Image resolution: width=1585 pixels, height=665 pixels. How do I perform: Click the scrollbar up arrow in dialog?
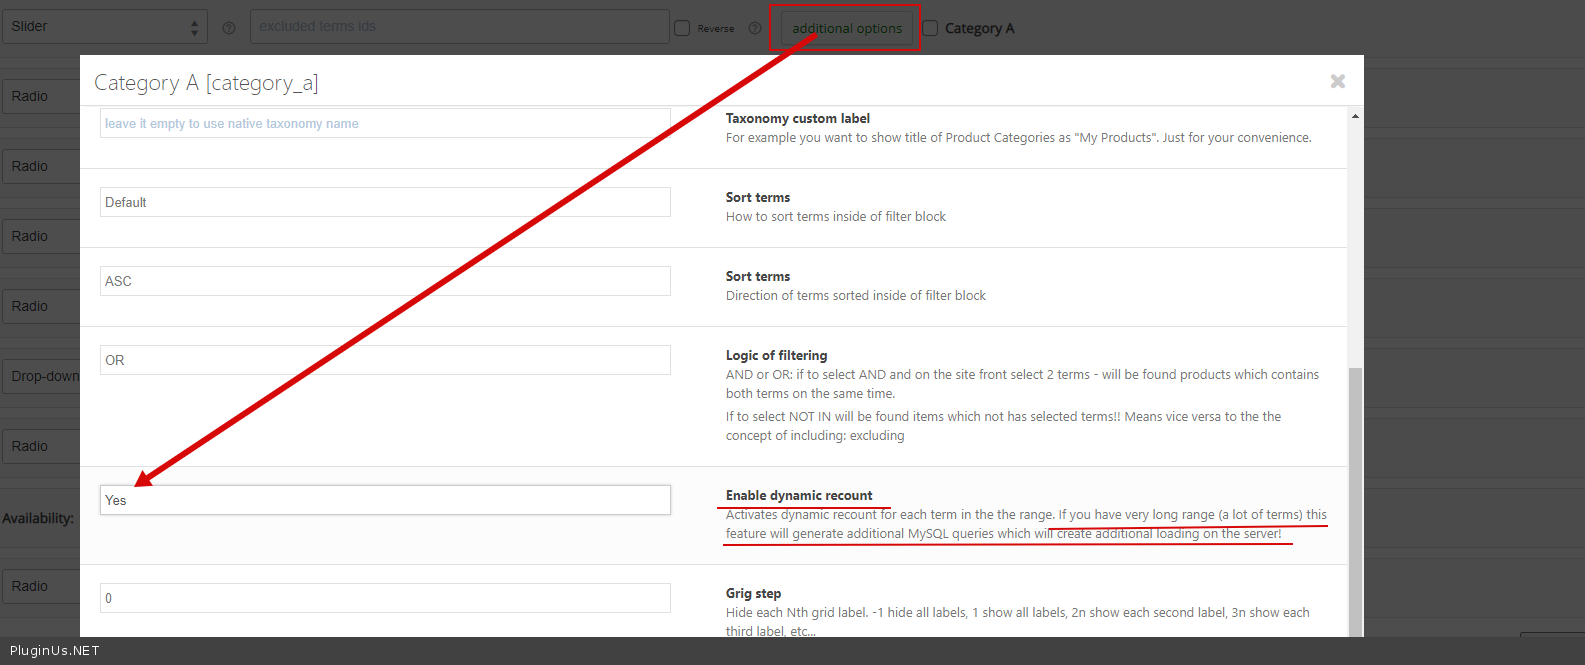click(1355, 117)
